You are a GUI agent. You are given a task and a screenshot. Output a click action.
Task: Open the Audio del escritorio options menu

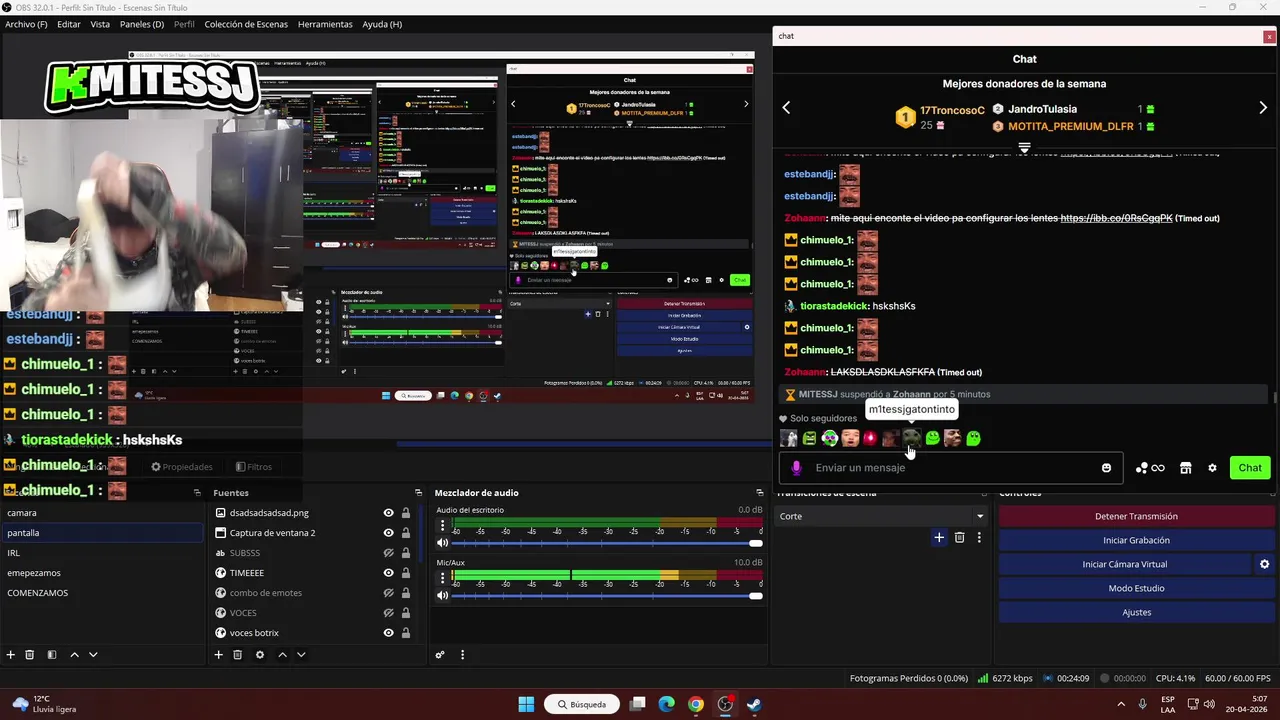pos(442,525)
